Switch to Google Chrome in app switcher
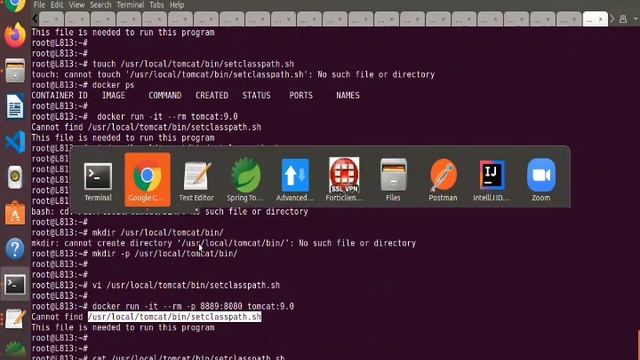Screen dimensions: 640x360 point(147,180)
